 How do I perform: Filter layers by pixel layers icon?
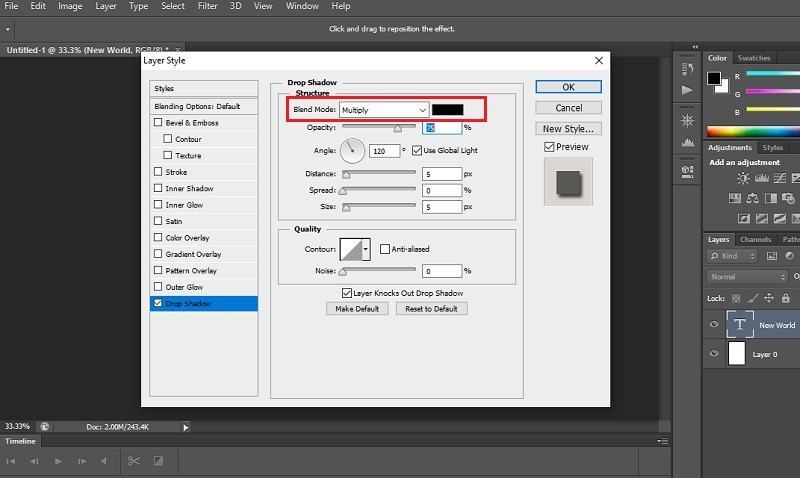tap(771, 256)
